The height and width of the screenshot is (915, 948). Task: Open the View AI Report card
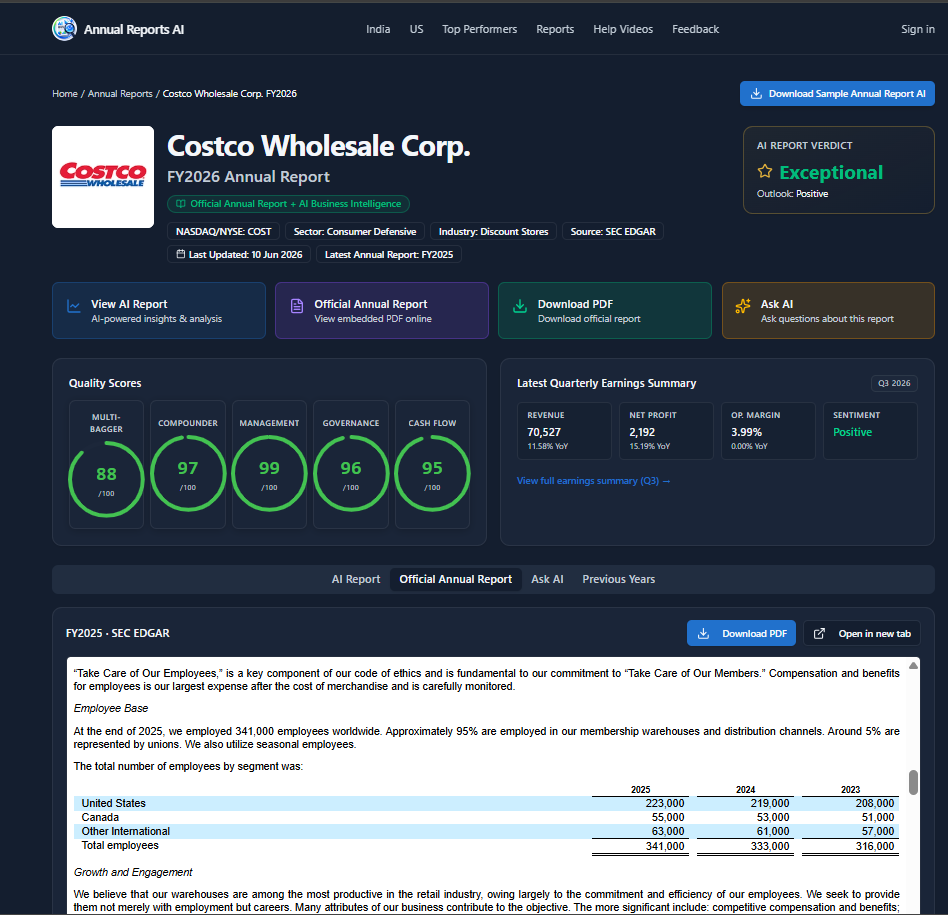pos(159,310)
